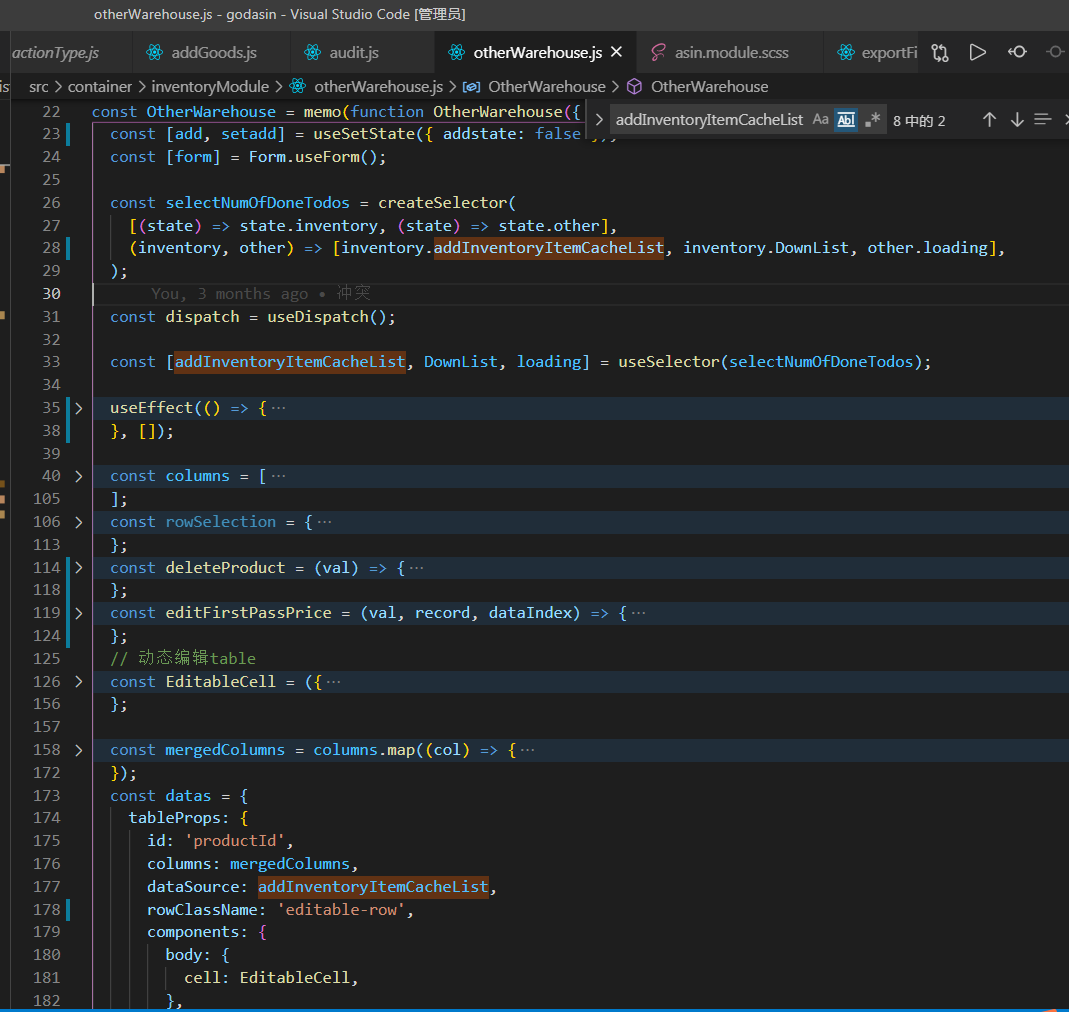
Task: Click the React icon on audit.js tab
Action: coord(312,52)
